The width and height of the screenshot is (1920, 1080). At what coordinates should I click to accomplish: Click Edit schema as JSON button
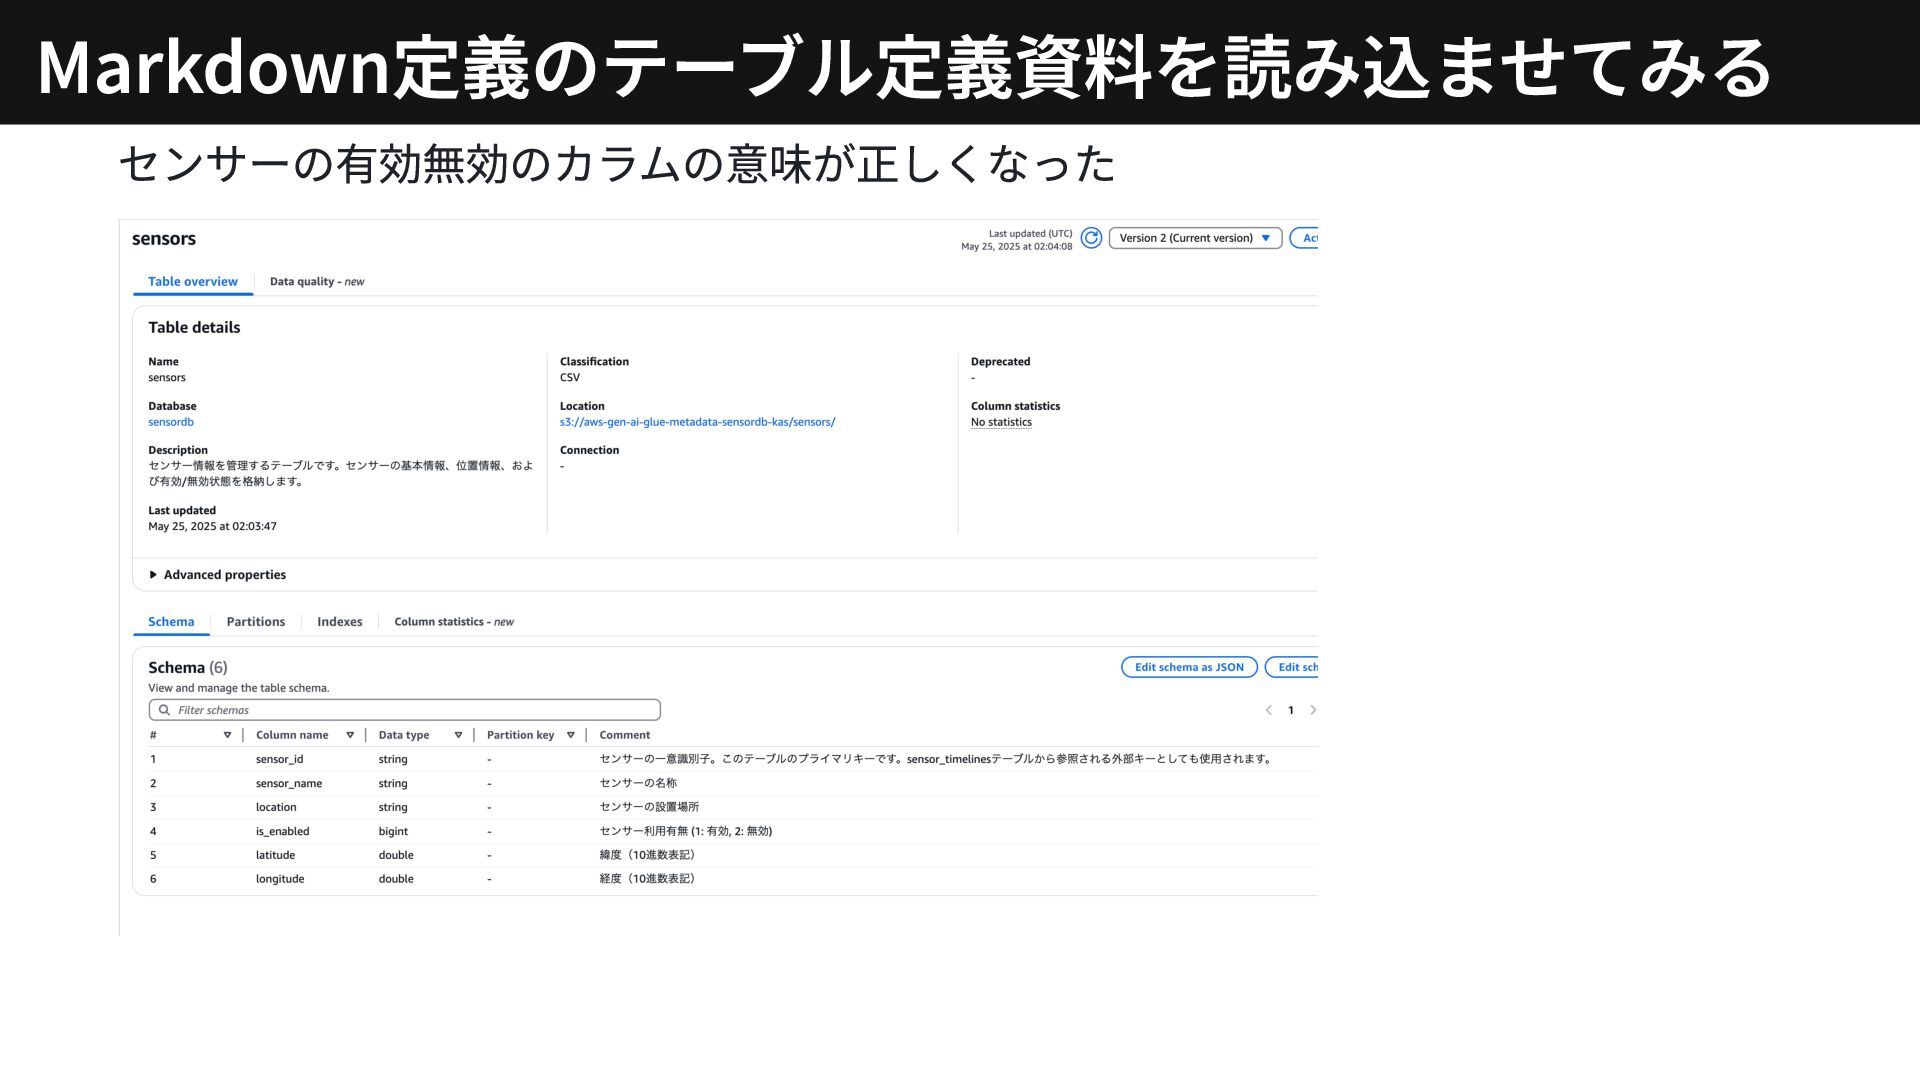1189,667
